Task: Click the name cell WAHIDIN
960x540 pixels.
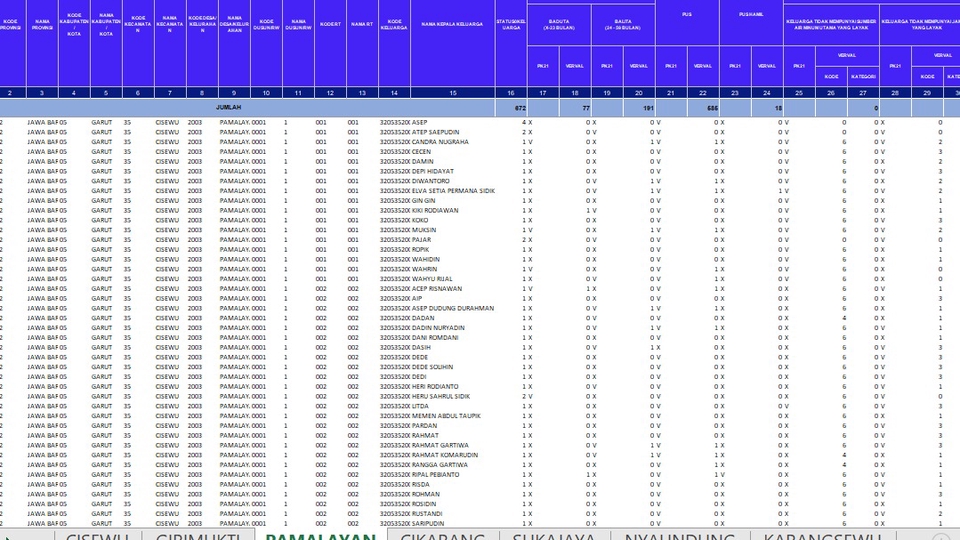Action: 426,260
